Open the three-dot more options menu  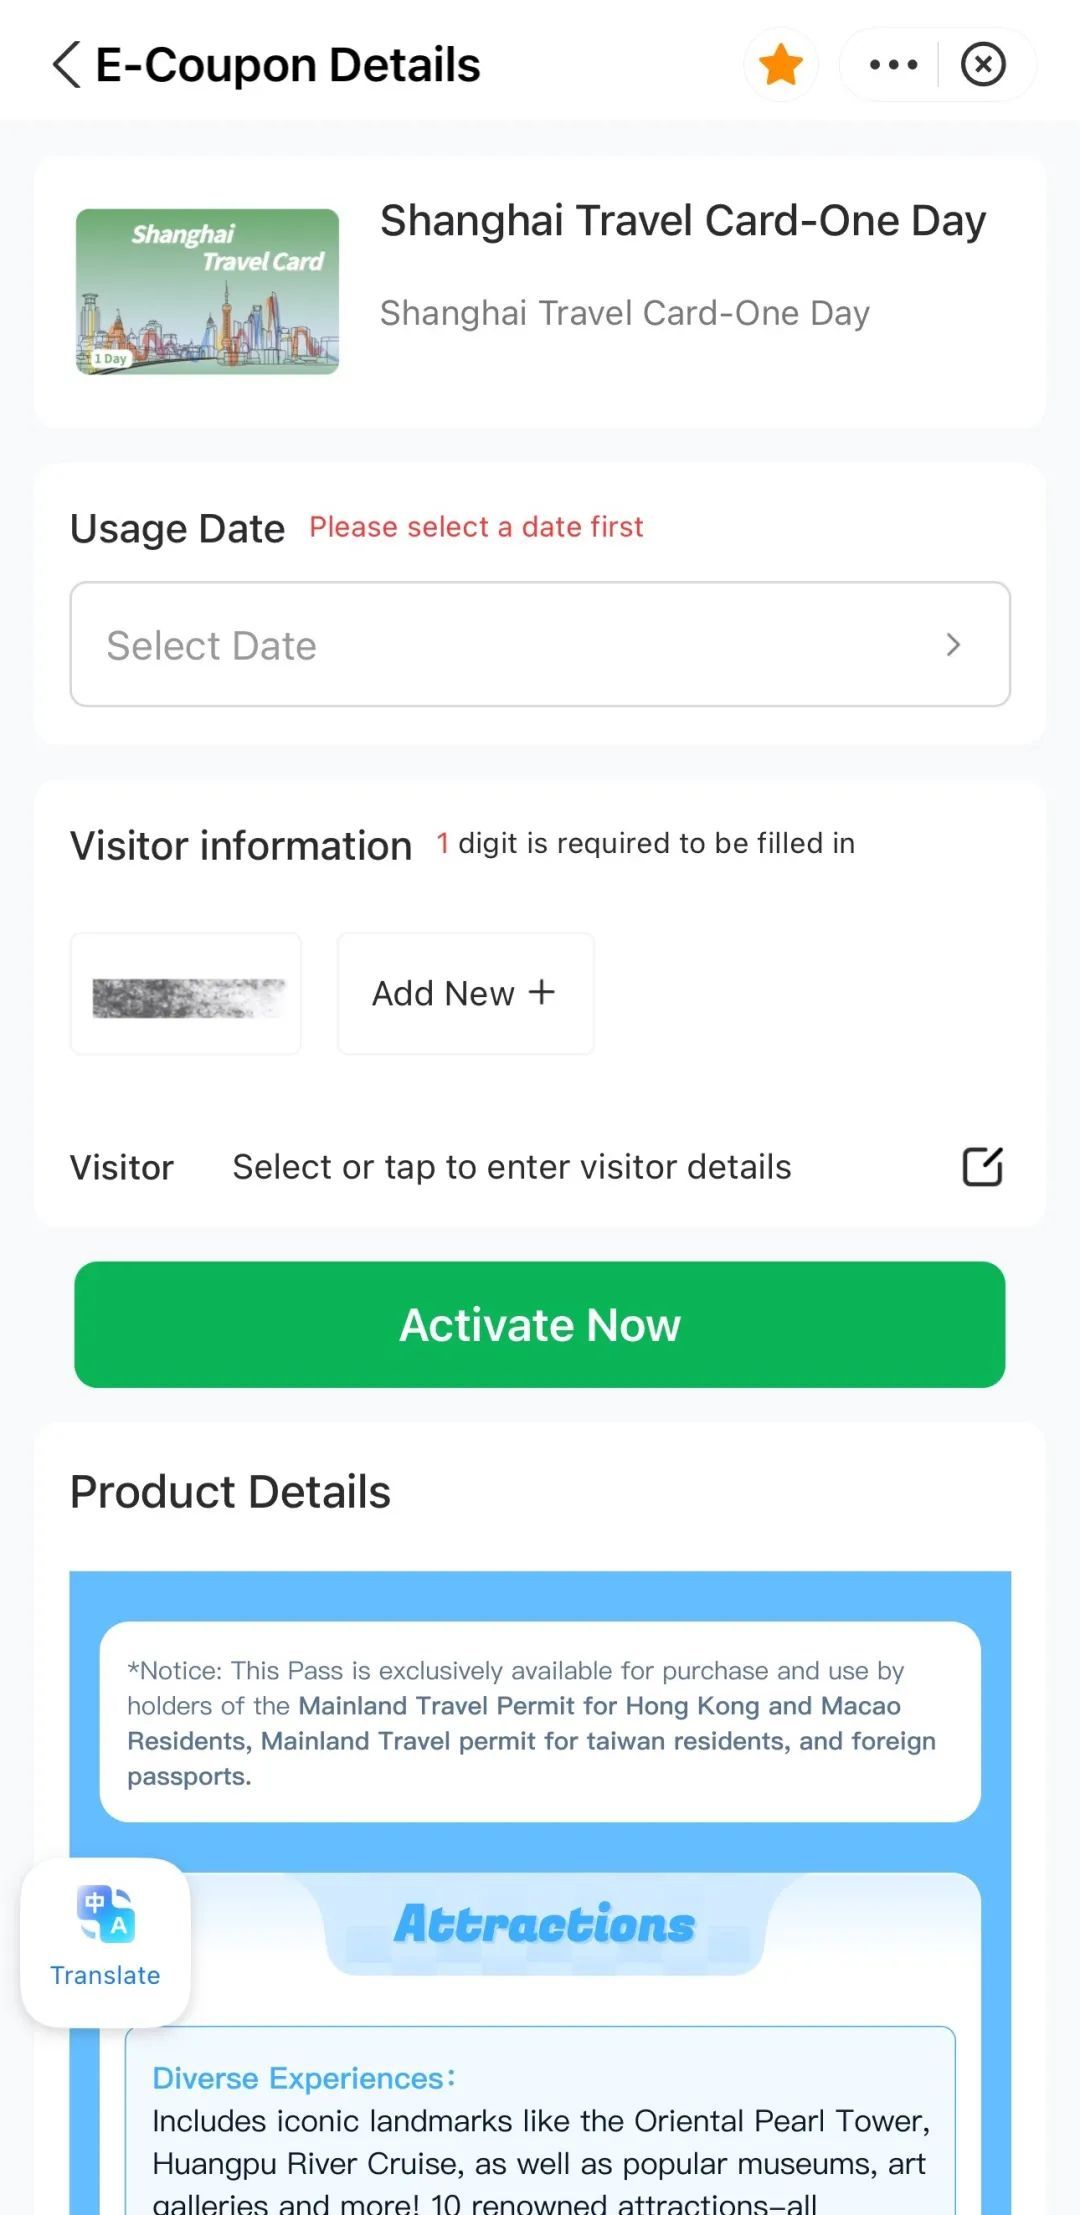(893, 65)
